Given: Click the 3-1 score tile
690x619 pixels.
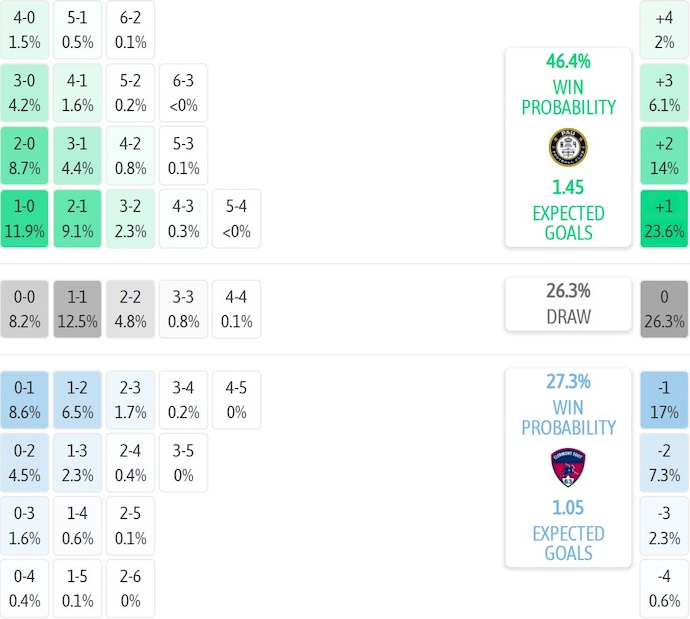Looking at the screenshot, I should click(78, 155).
